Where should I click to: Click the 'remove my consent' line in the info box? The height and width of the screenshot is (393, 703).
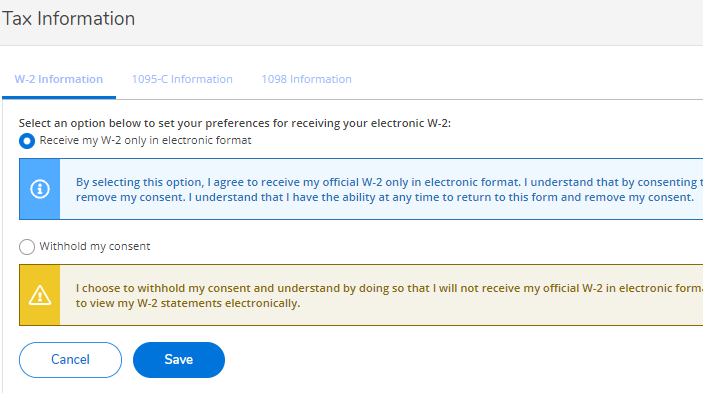coord(385,197)
